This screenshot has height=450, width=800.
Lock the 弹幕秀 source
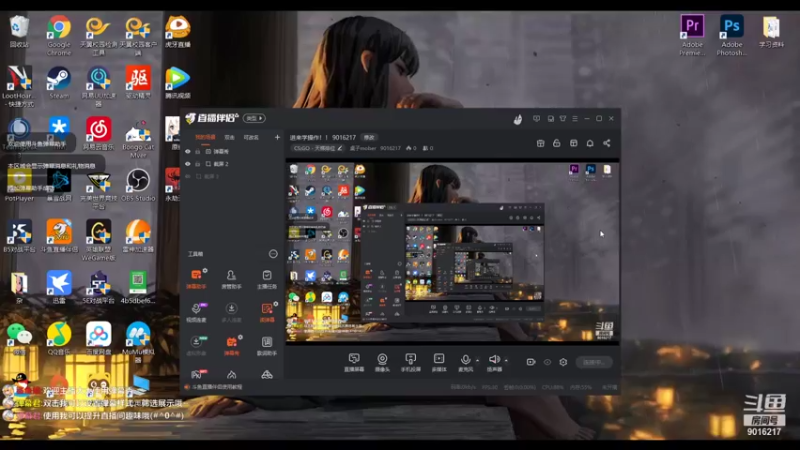click(x=198, y=152)
